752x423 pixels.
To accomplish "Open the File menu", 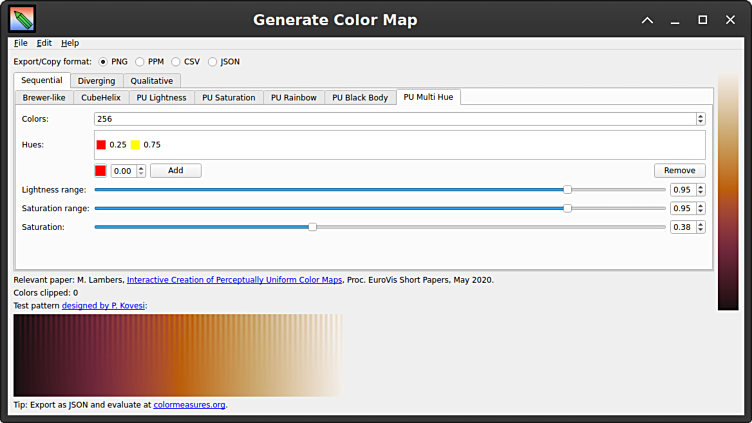I will pyautogui.click(x=21, y=43).
